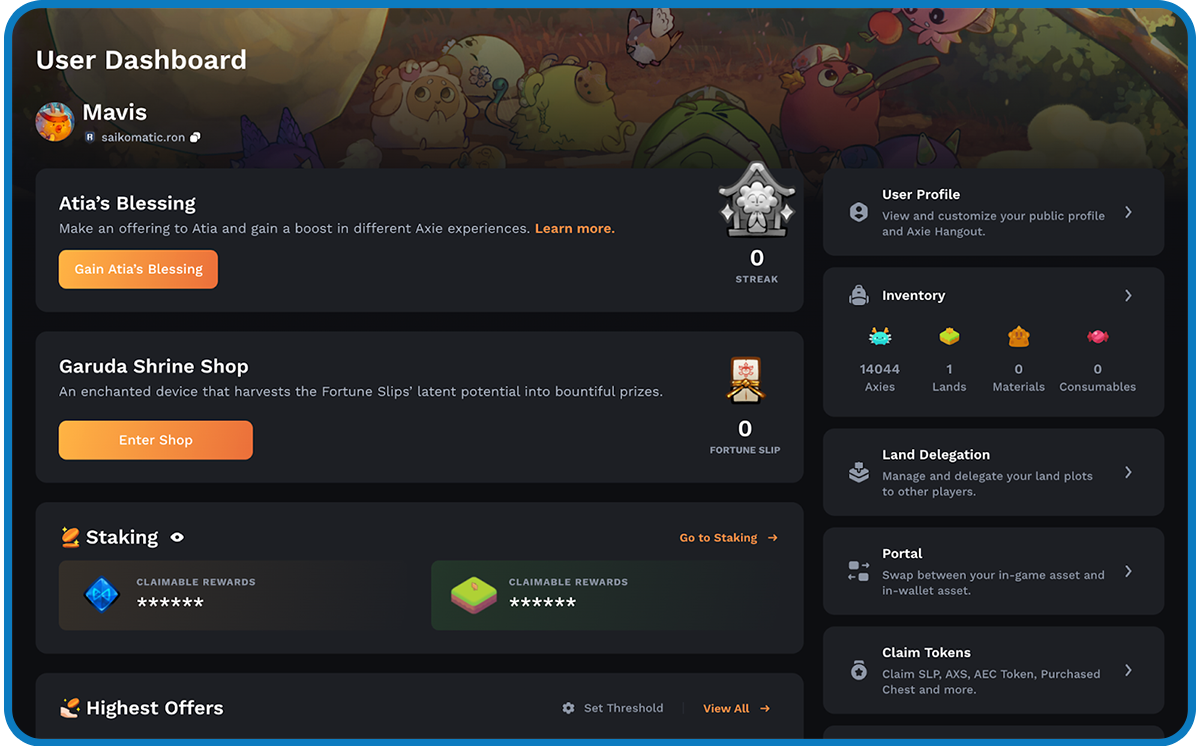Click the Enter Shop button

156,440
